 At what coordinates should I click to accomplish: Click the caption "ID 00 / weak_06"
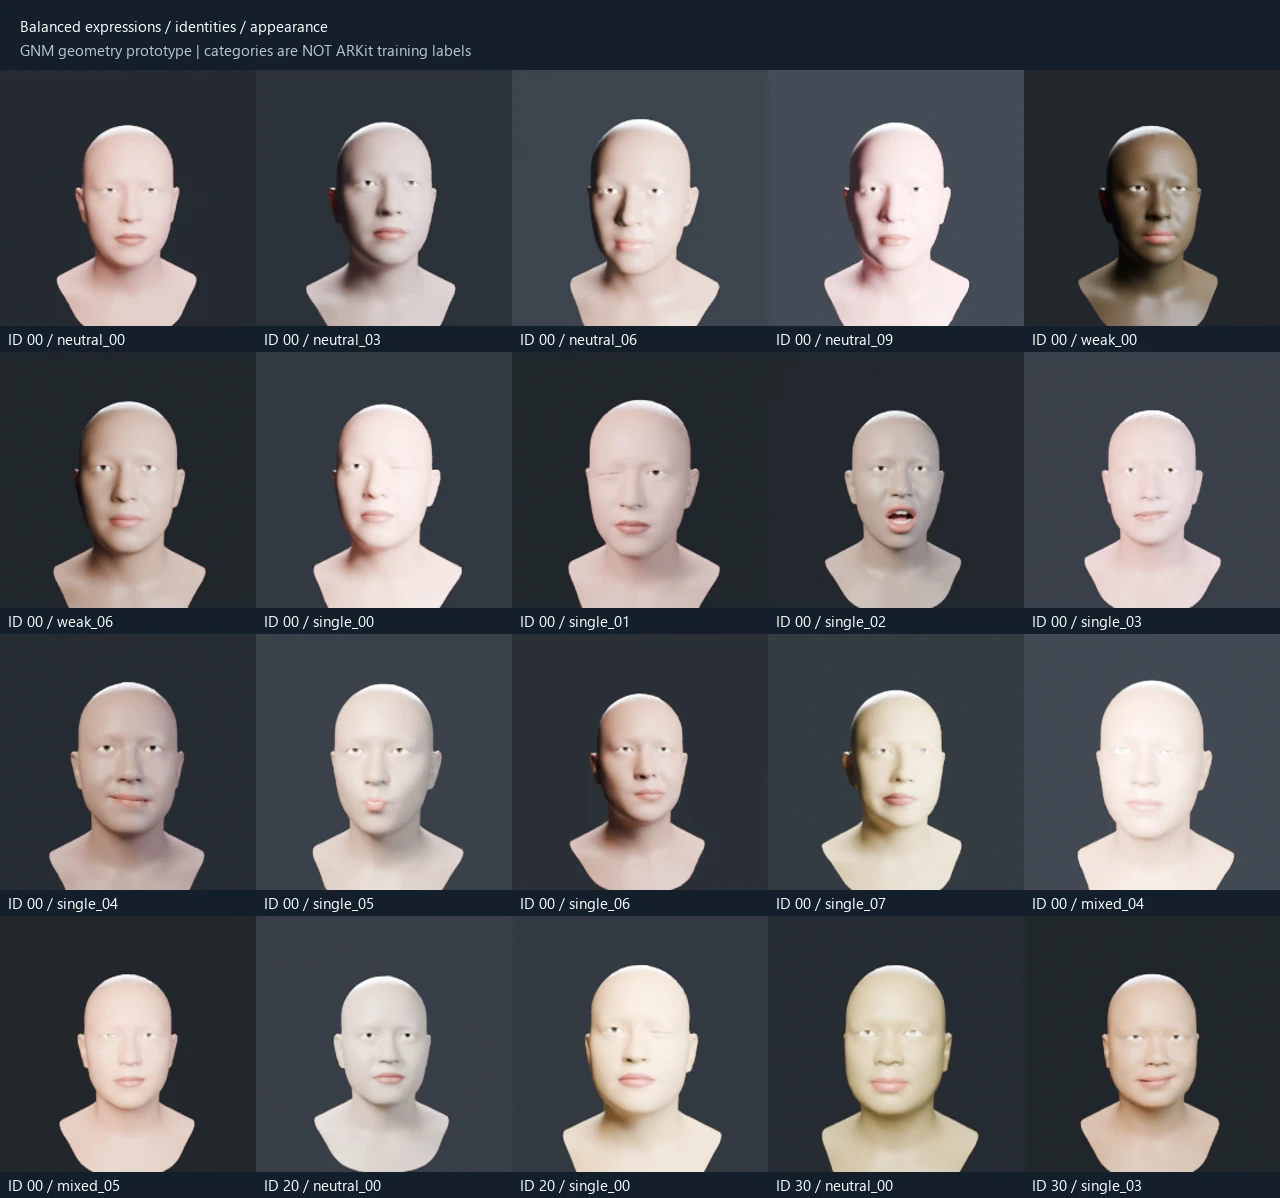coord(60,622)
